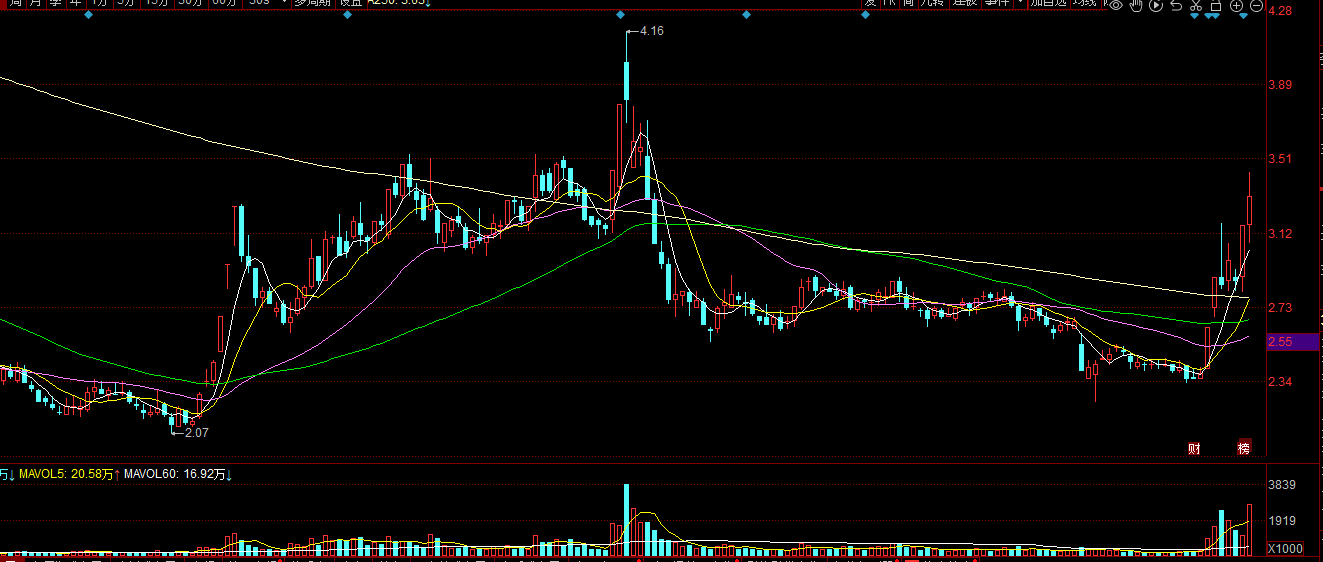Image resolution: width=1323 pixels, height=562 pixels.
Task: Click the blue diamond marker above the 4.16 peak
Action: click(x=620, y=15)
